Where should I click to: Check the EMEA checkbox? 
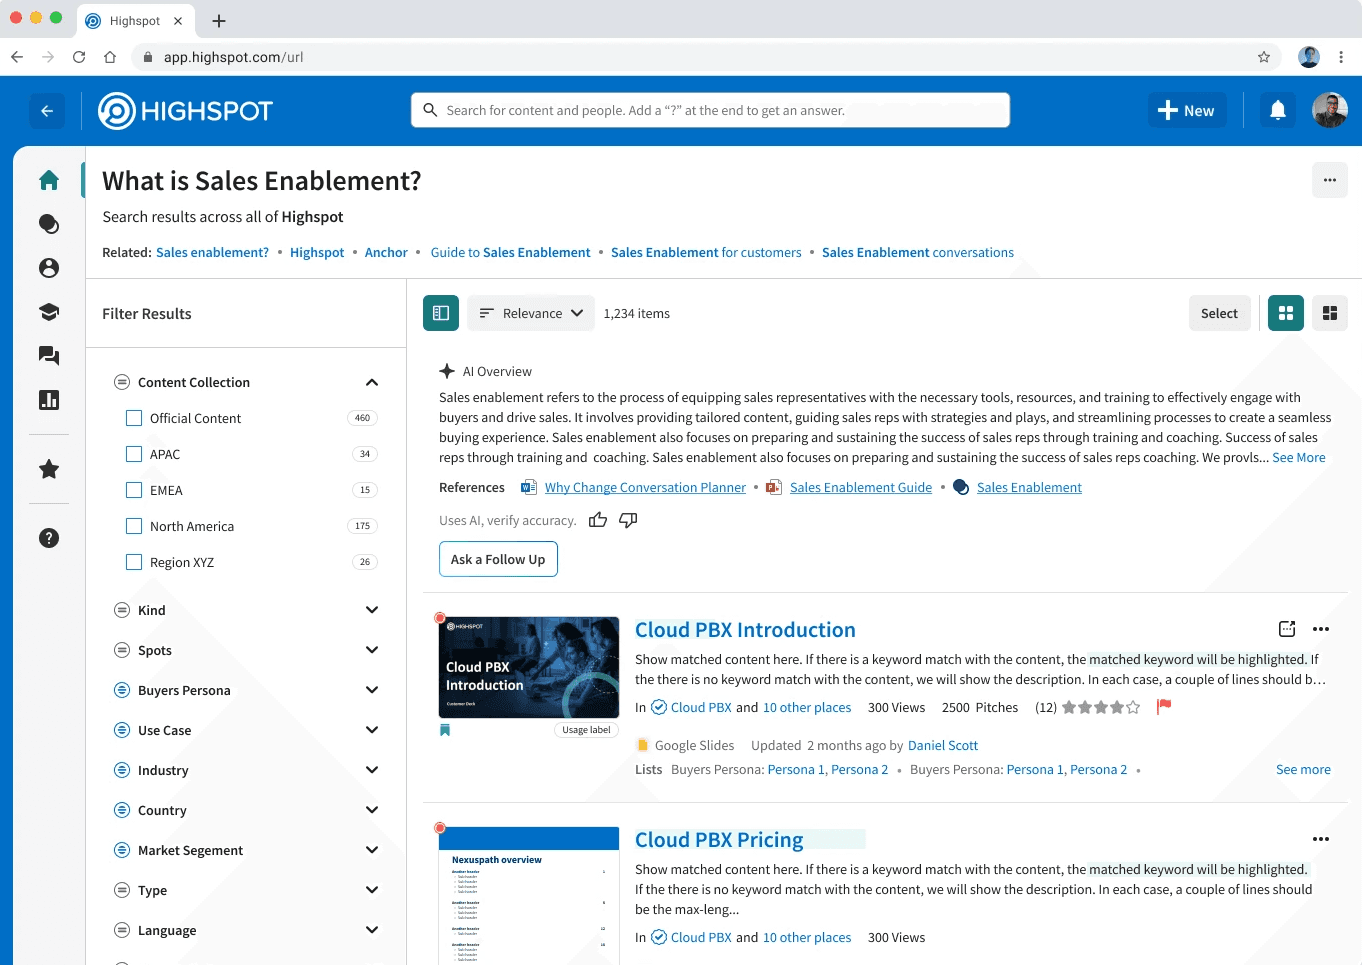[x=134, y=490]
